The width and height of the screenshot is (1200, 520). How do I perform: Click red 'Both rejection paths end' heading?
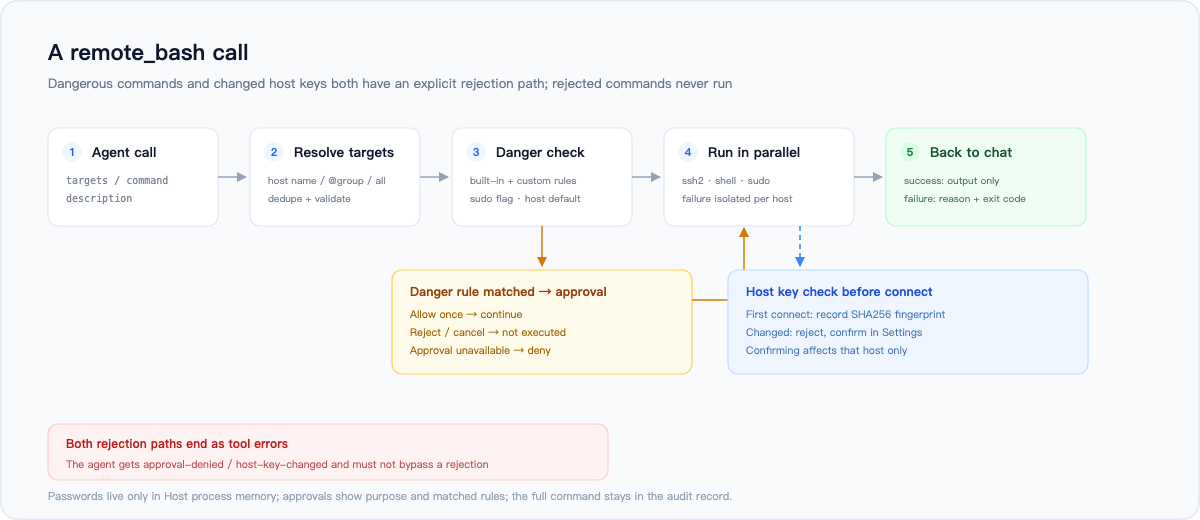(177, 443)
